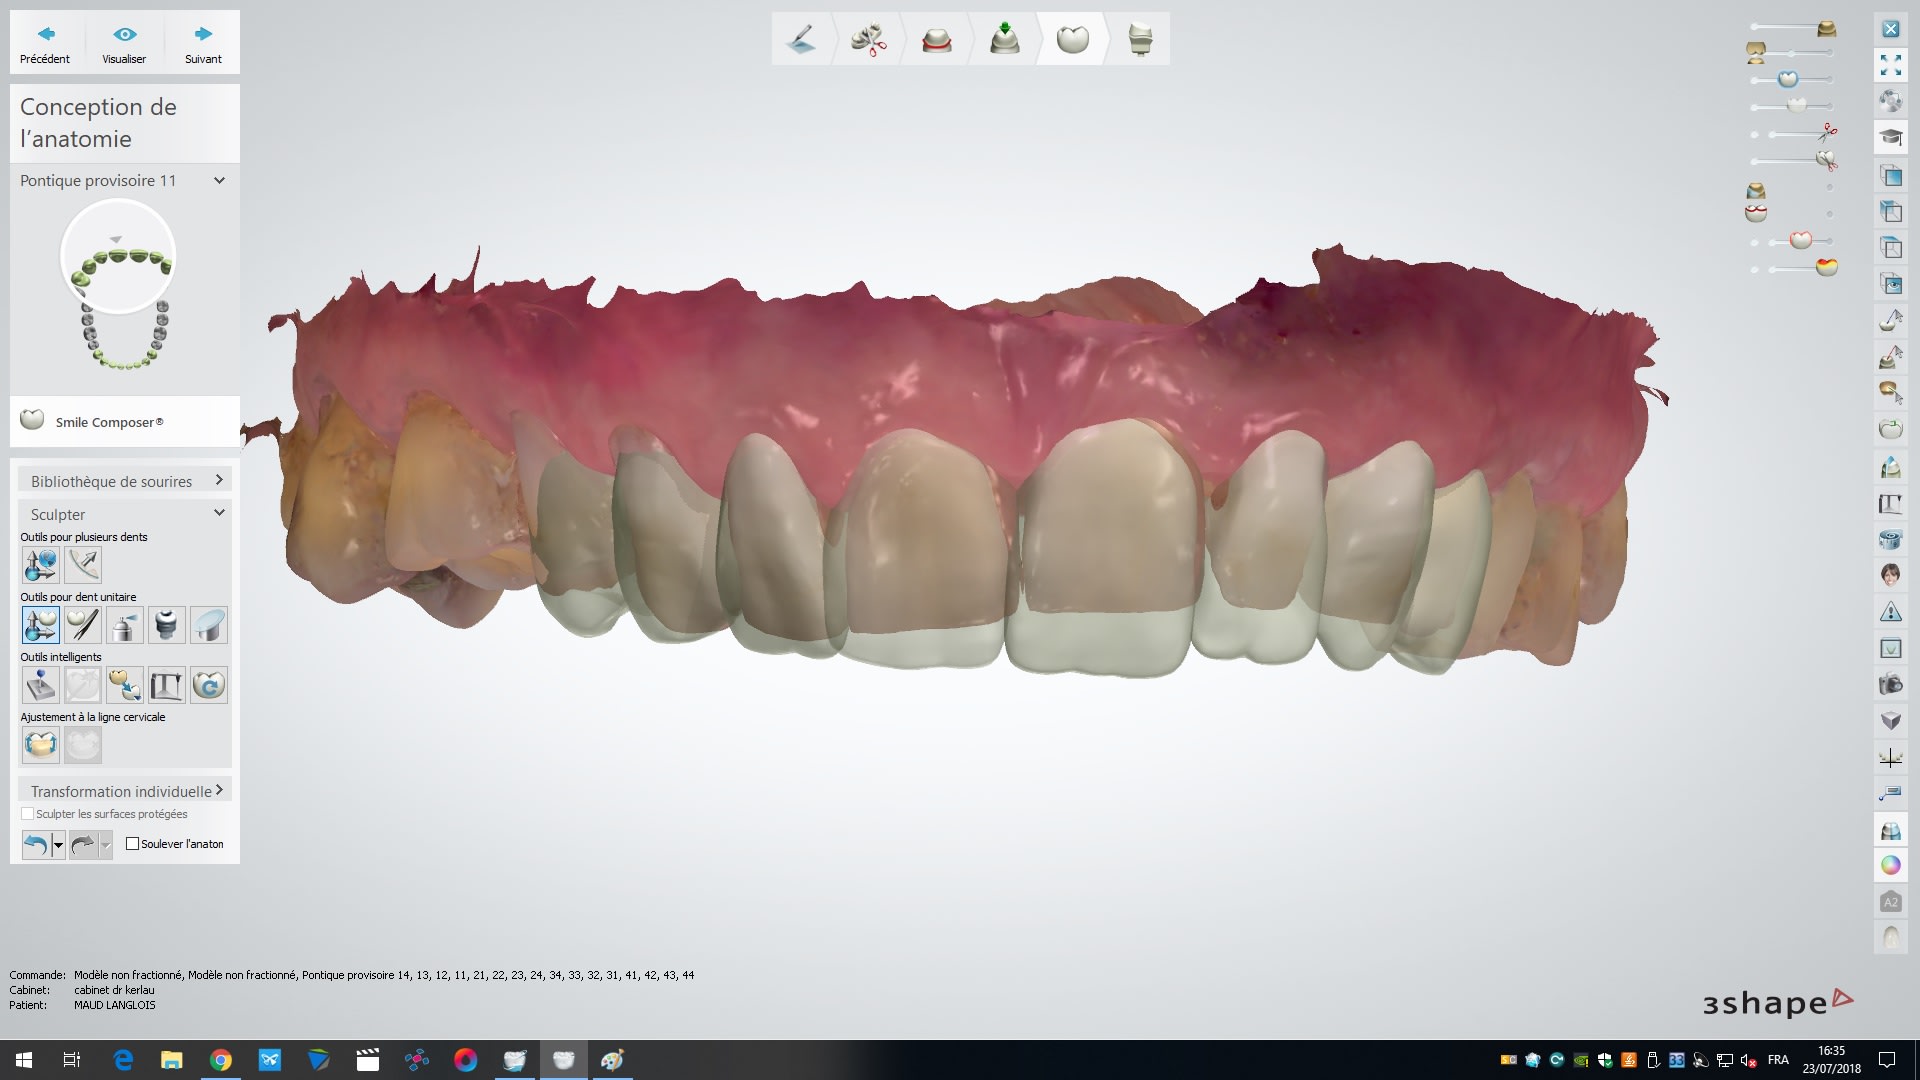The width and height of the screenshot is (1920, 1080).
Task: Adjust the anatomy transparency slider
Action: 1788,79
